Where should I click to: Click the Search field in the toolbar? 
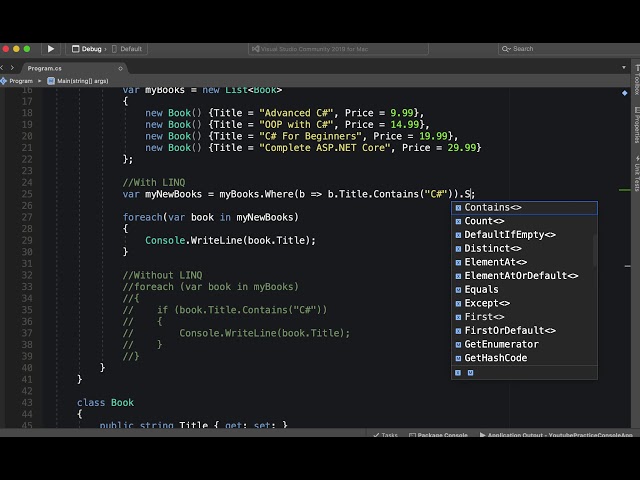click(x=567, y=49)
